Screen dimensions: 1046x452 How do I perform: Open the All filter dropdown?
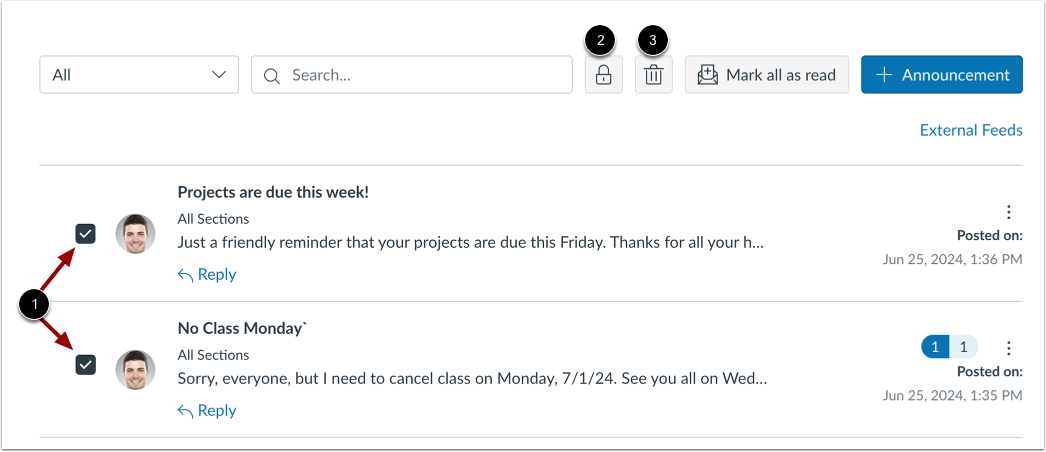tap(139, 75)
